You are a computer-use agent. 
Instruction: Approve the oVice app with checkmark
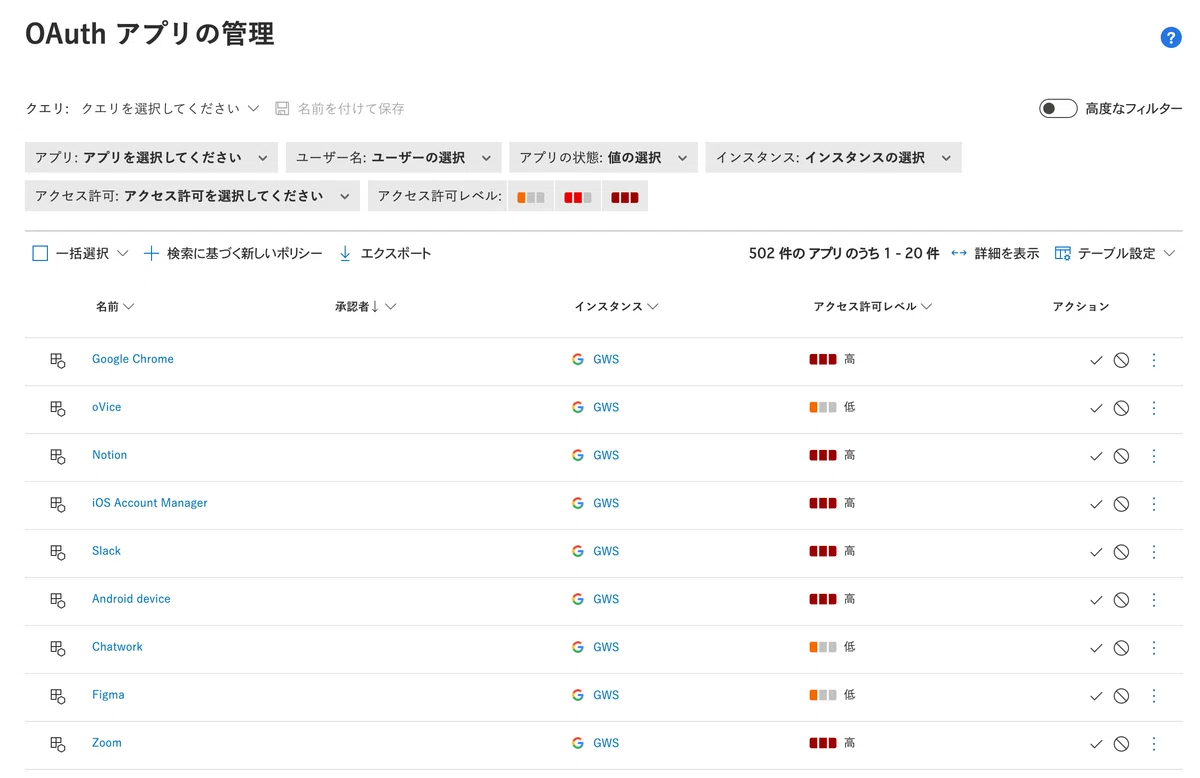pyautogui.click(x=1096, y=408)
